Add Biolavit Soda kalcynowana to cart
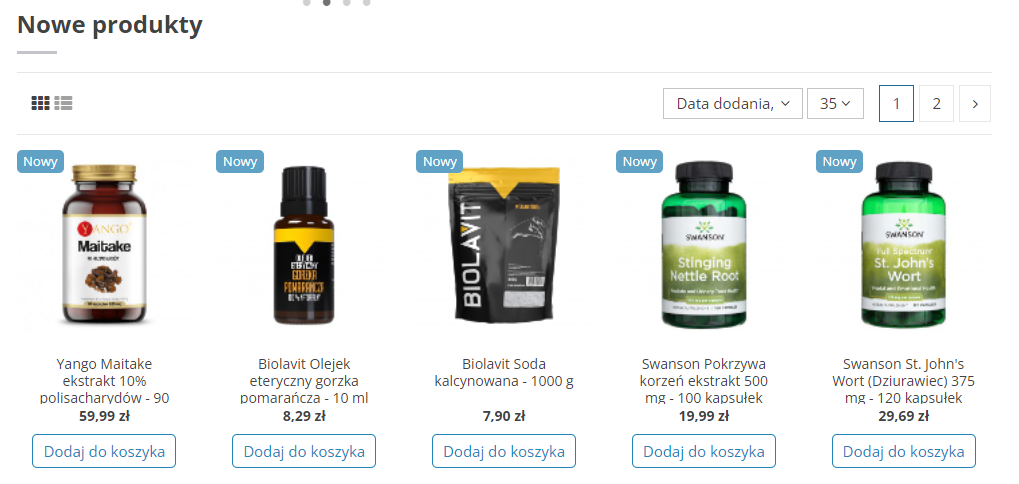 [504, 451]
